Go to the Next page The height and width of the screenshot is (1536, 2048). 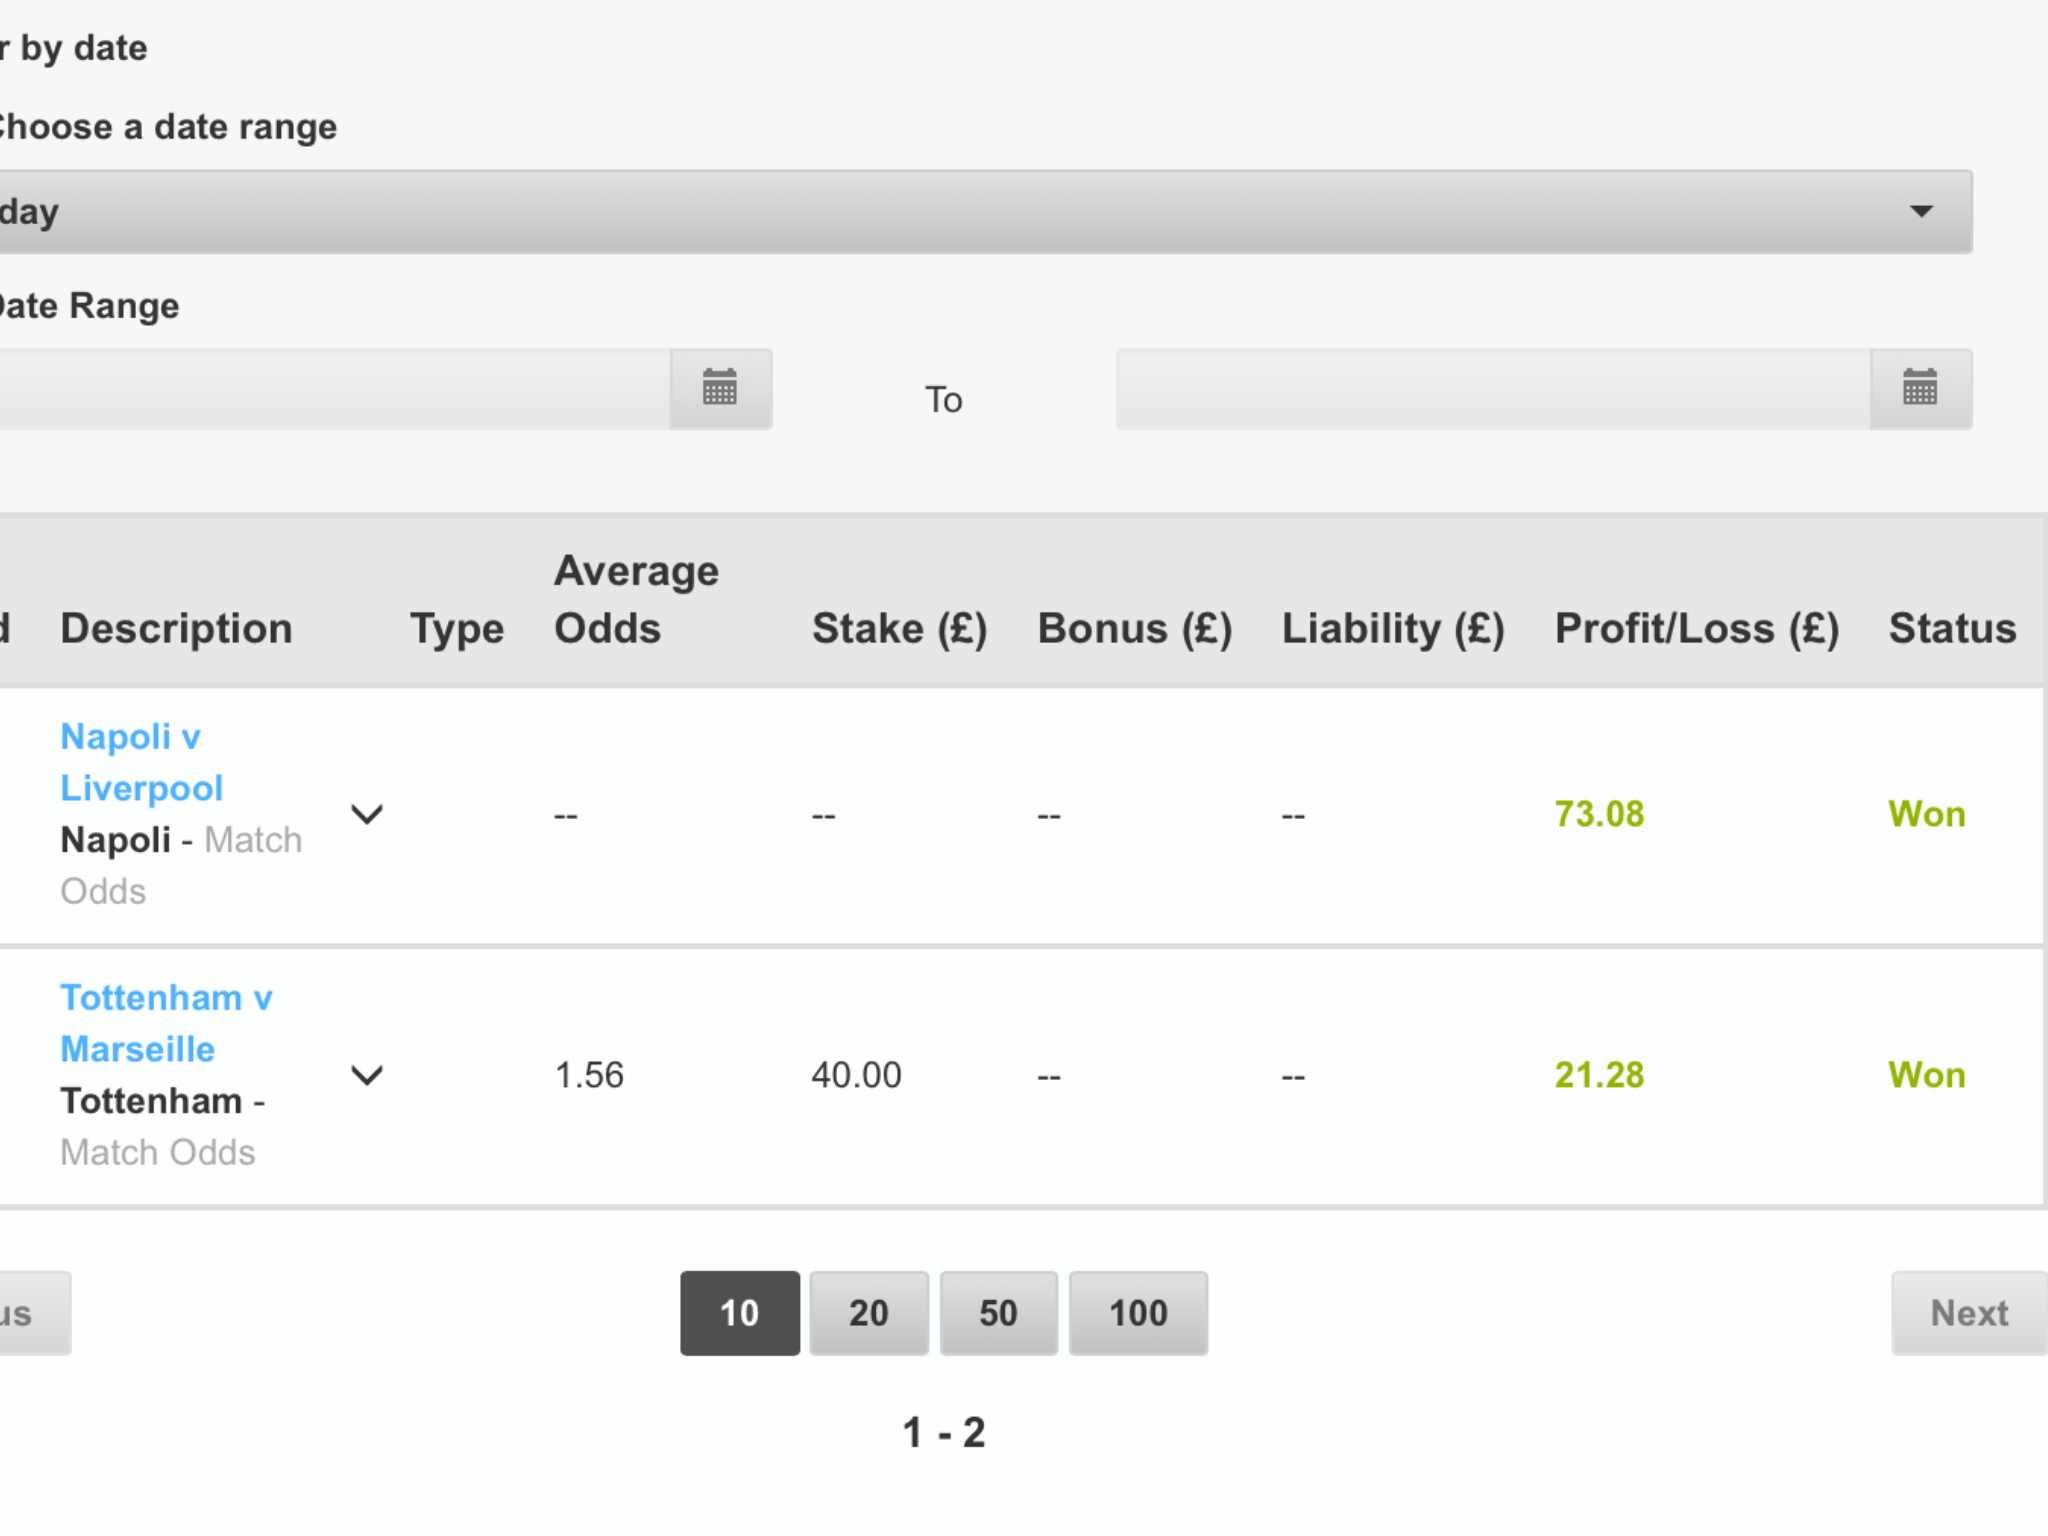tap(1969, 1313)
